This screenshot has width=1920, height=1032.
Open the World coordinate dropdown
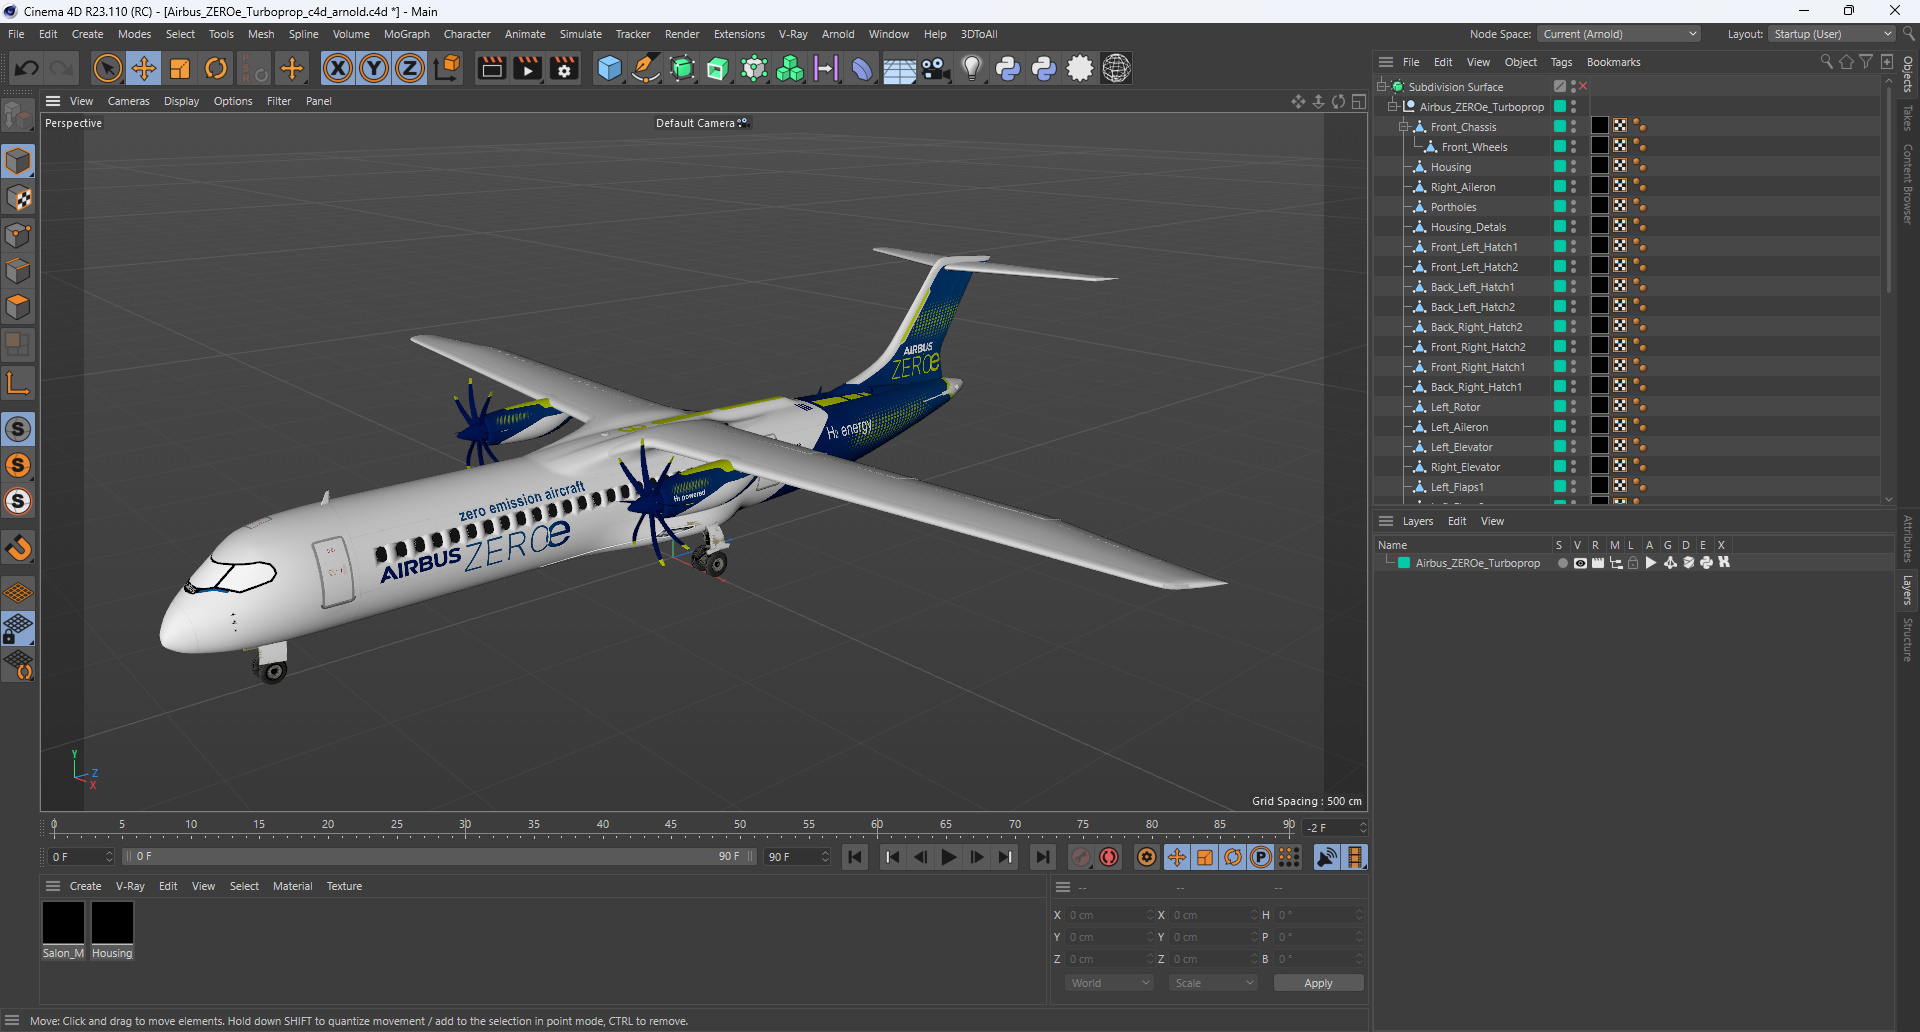pyautogui.click(x=1110, y=983)
